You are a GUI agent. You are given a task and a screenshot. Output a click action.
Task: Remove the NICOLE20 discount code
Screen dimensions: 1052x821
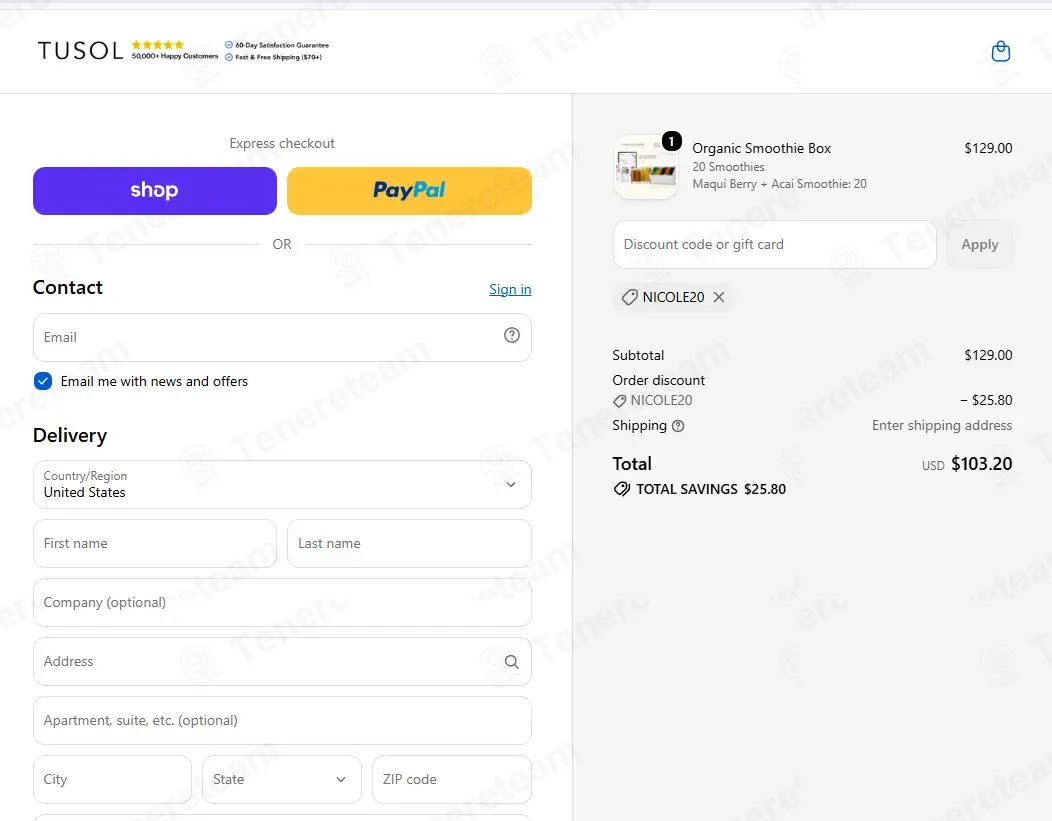click(719, 297)
